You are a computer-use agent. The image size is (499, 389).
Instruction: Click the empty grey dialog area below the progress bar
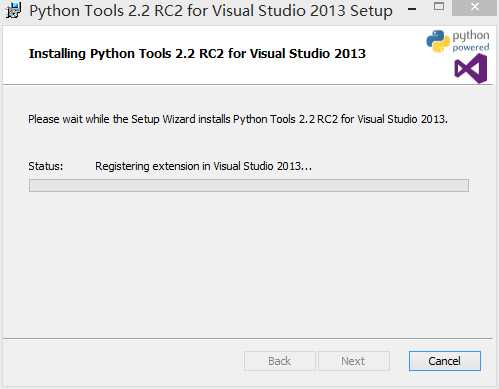click(249, 263)
